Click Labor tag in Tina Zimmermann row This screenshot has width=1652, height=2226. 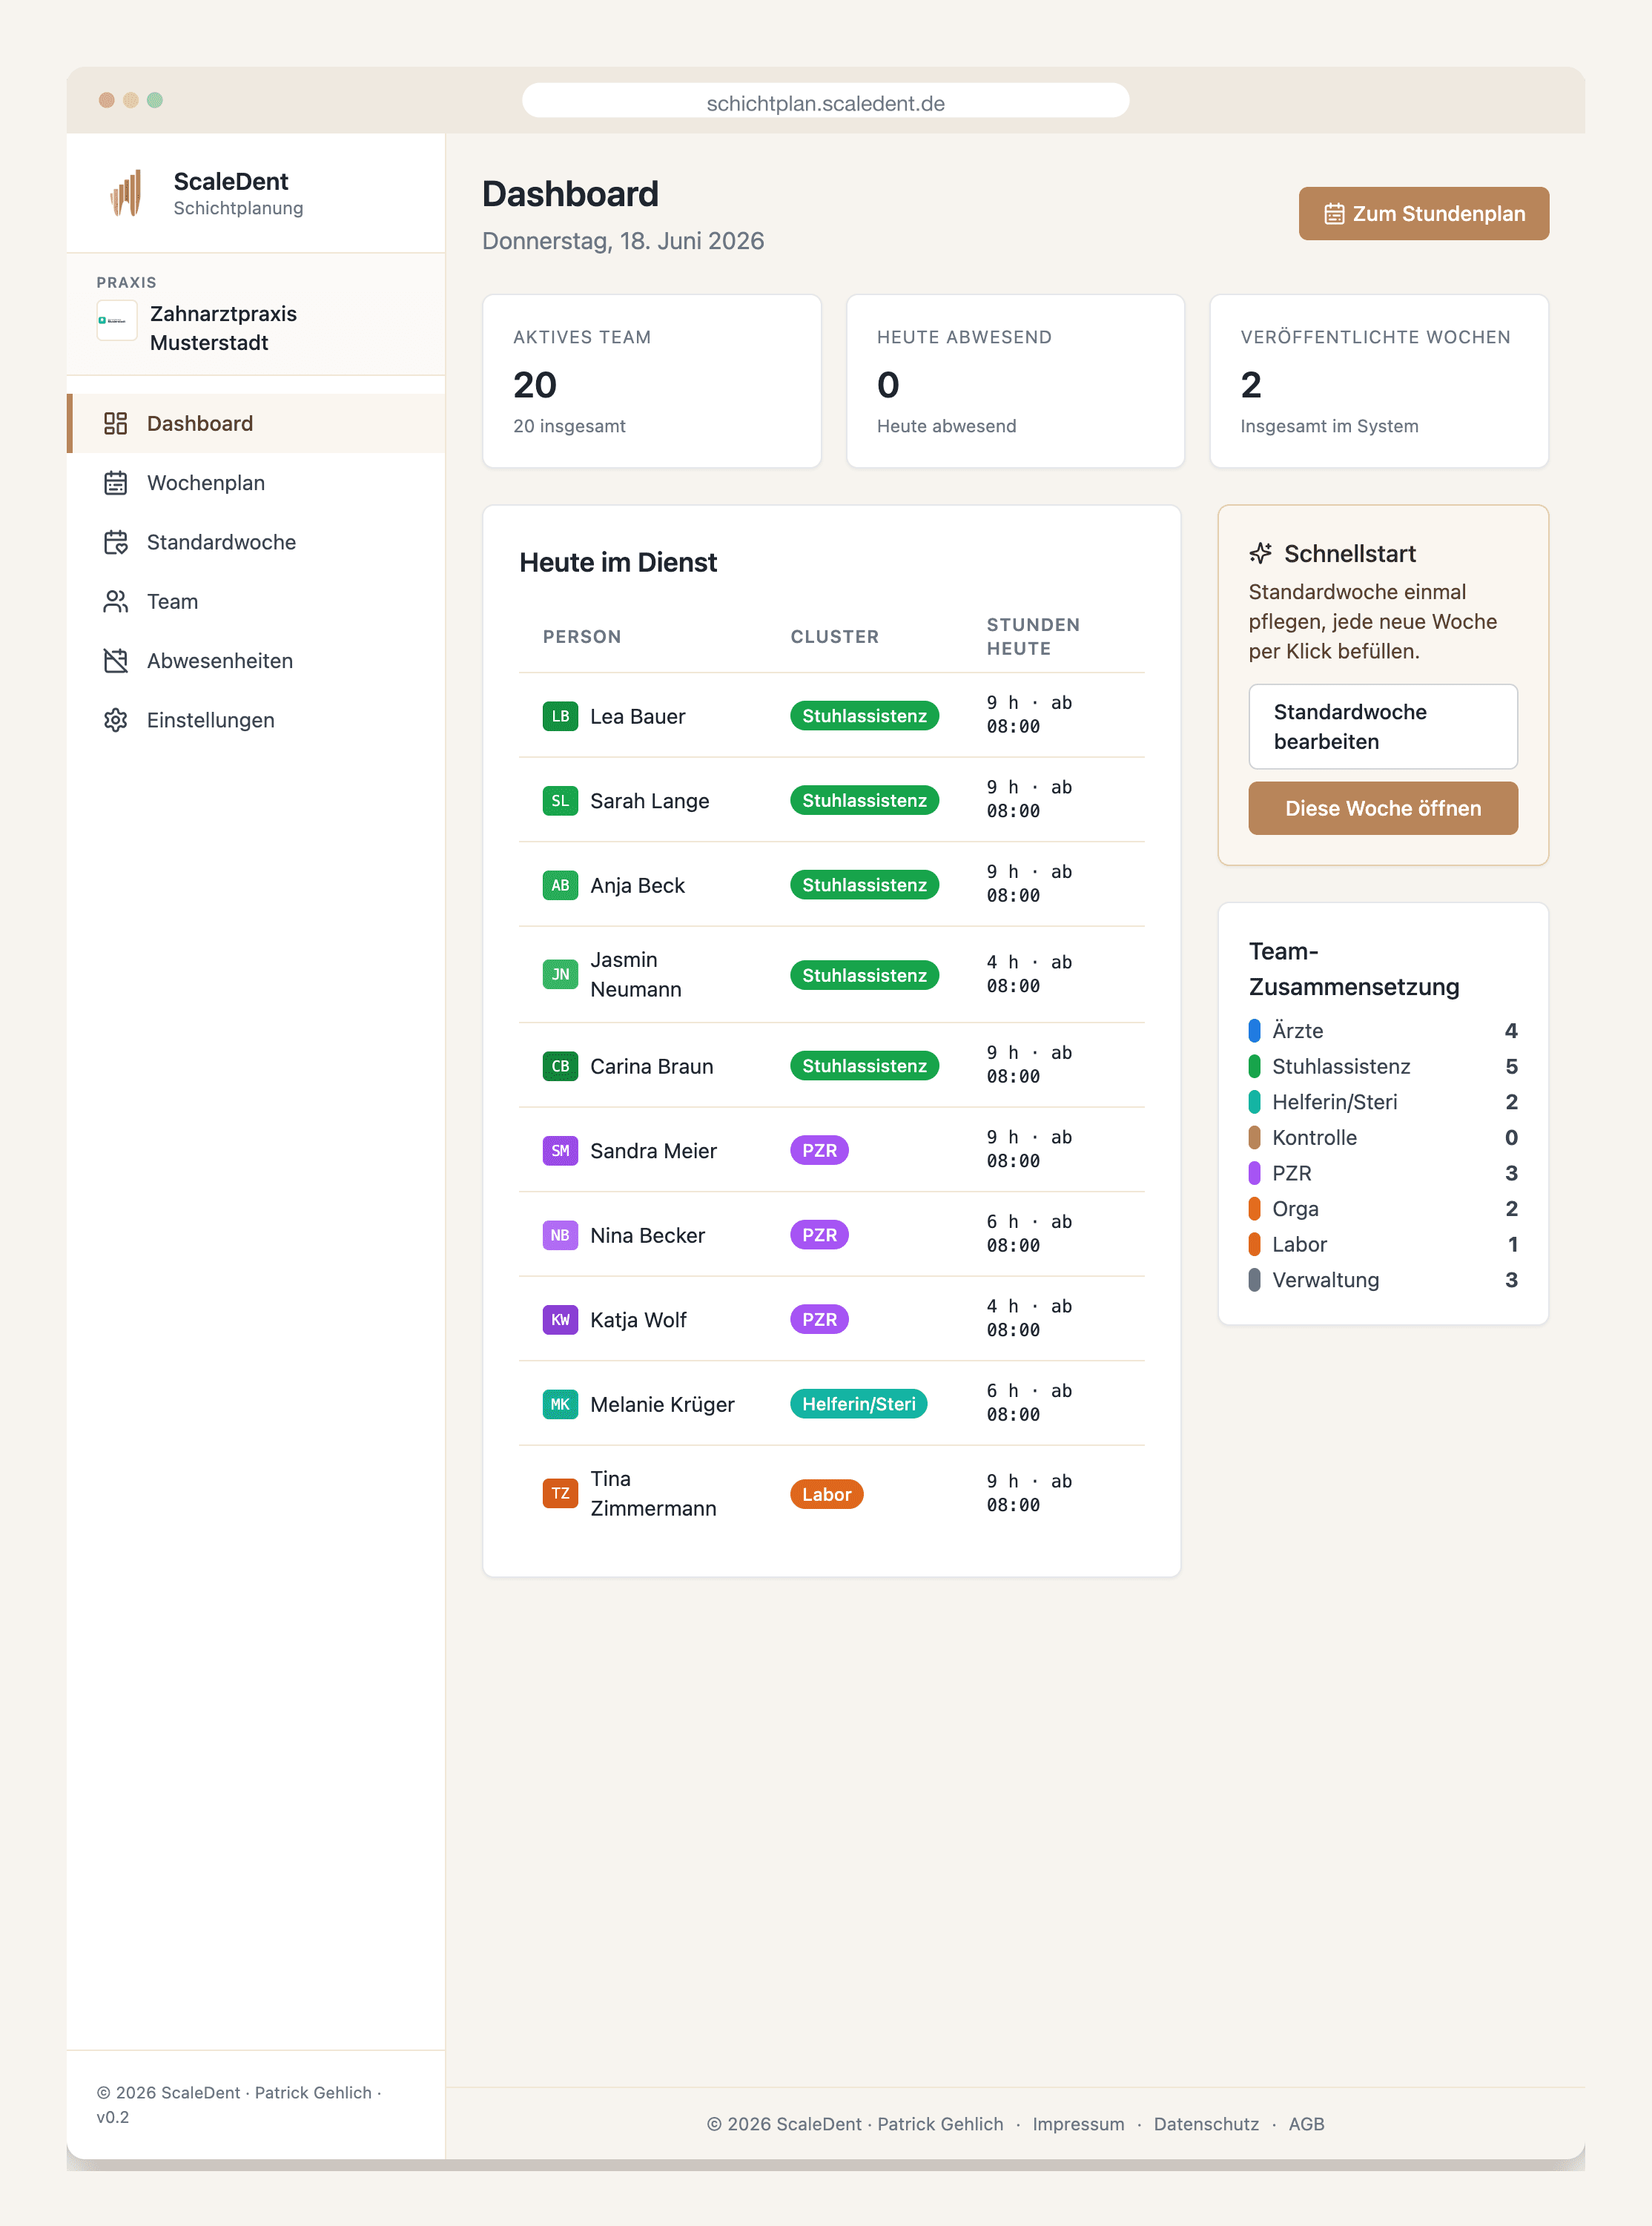(826, 1494)
